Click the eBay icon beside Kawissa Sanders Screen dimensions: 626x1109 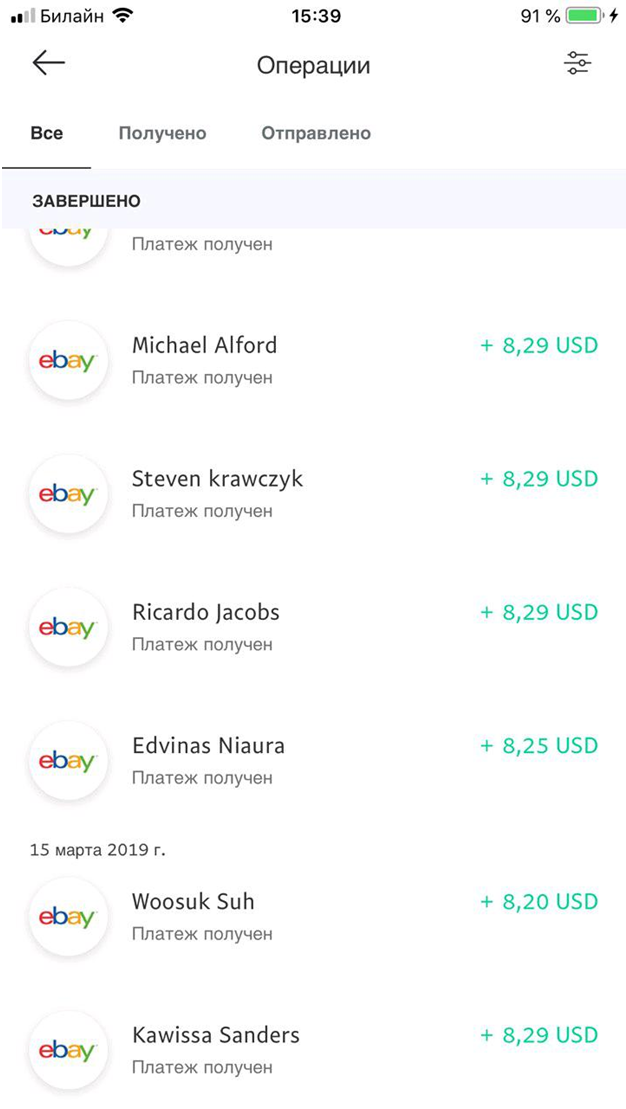67,1051
